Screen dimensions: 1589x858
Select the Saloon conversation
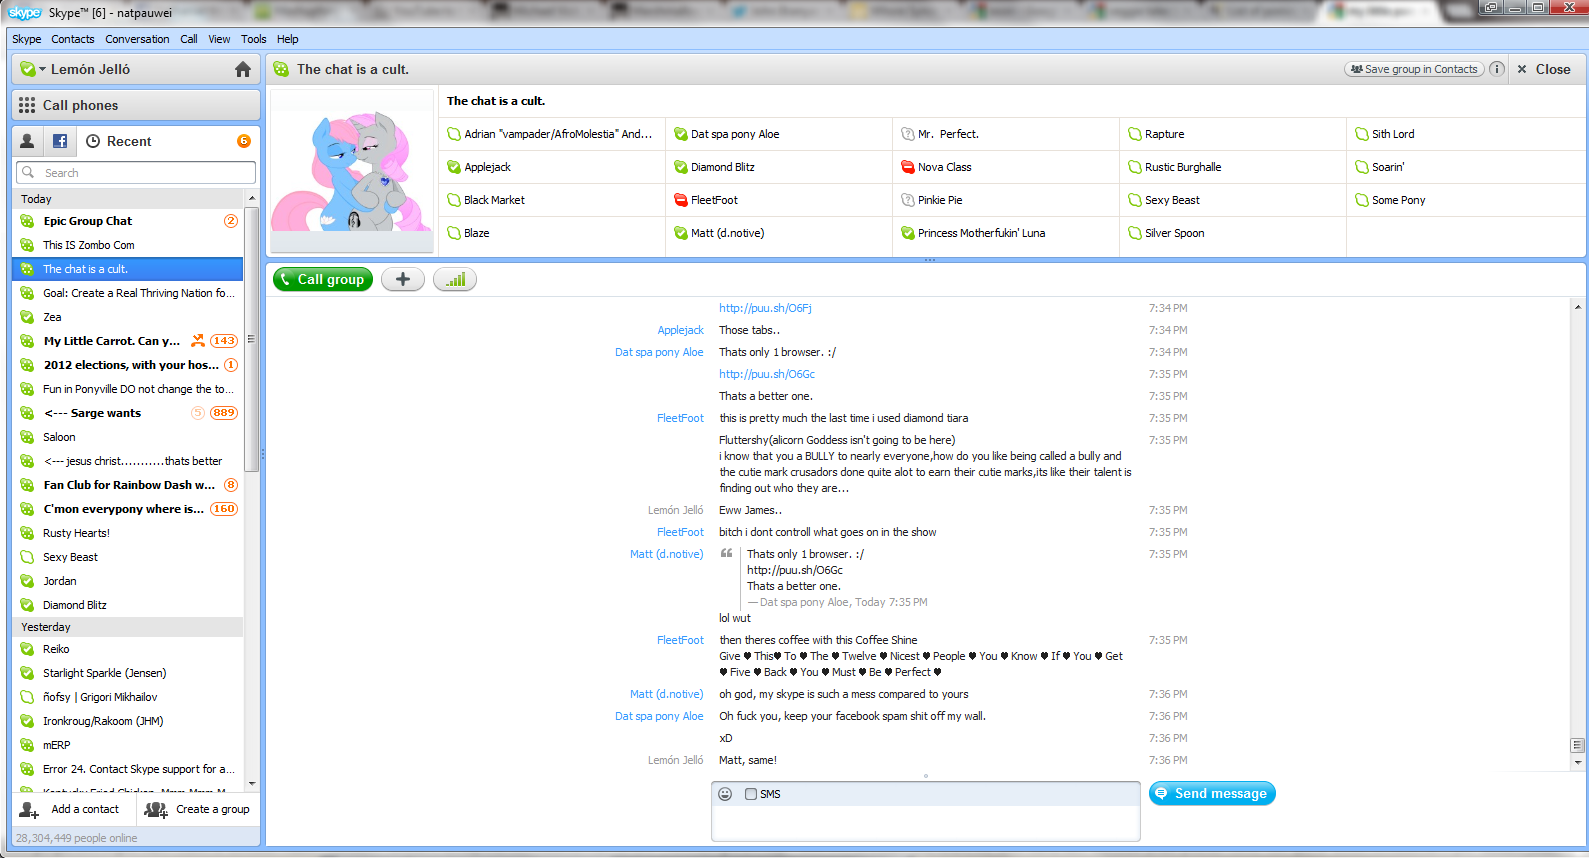pos(128,437)
